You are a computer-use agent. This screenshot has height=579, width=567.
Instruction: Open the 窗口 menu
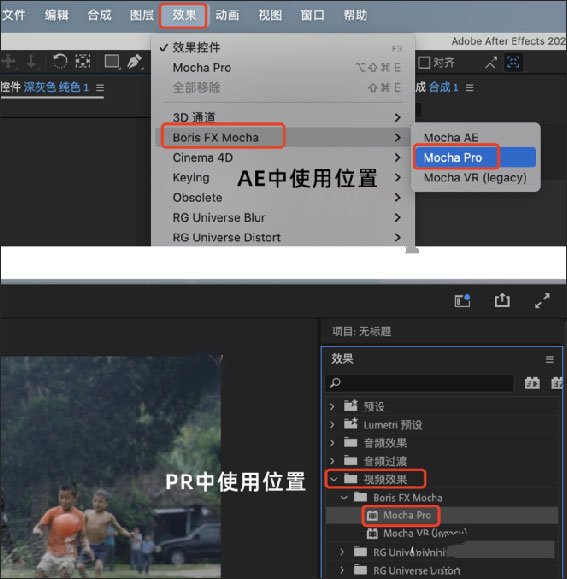(x=312, y=15)
